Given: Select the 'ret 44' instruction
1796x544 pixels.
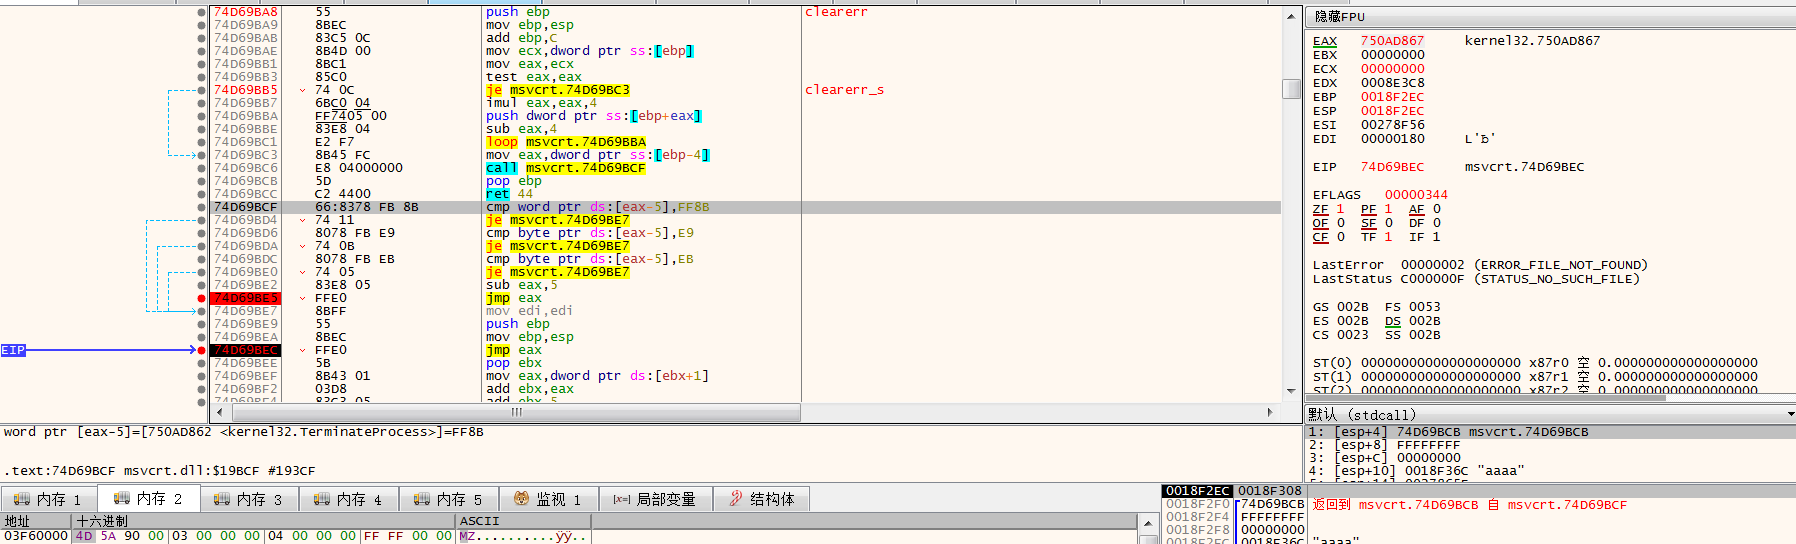Looking at the screenshot, I should click(509, 194).
